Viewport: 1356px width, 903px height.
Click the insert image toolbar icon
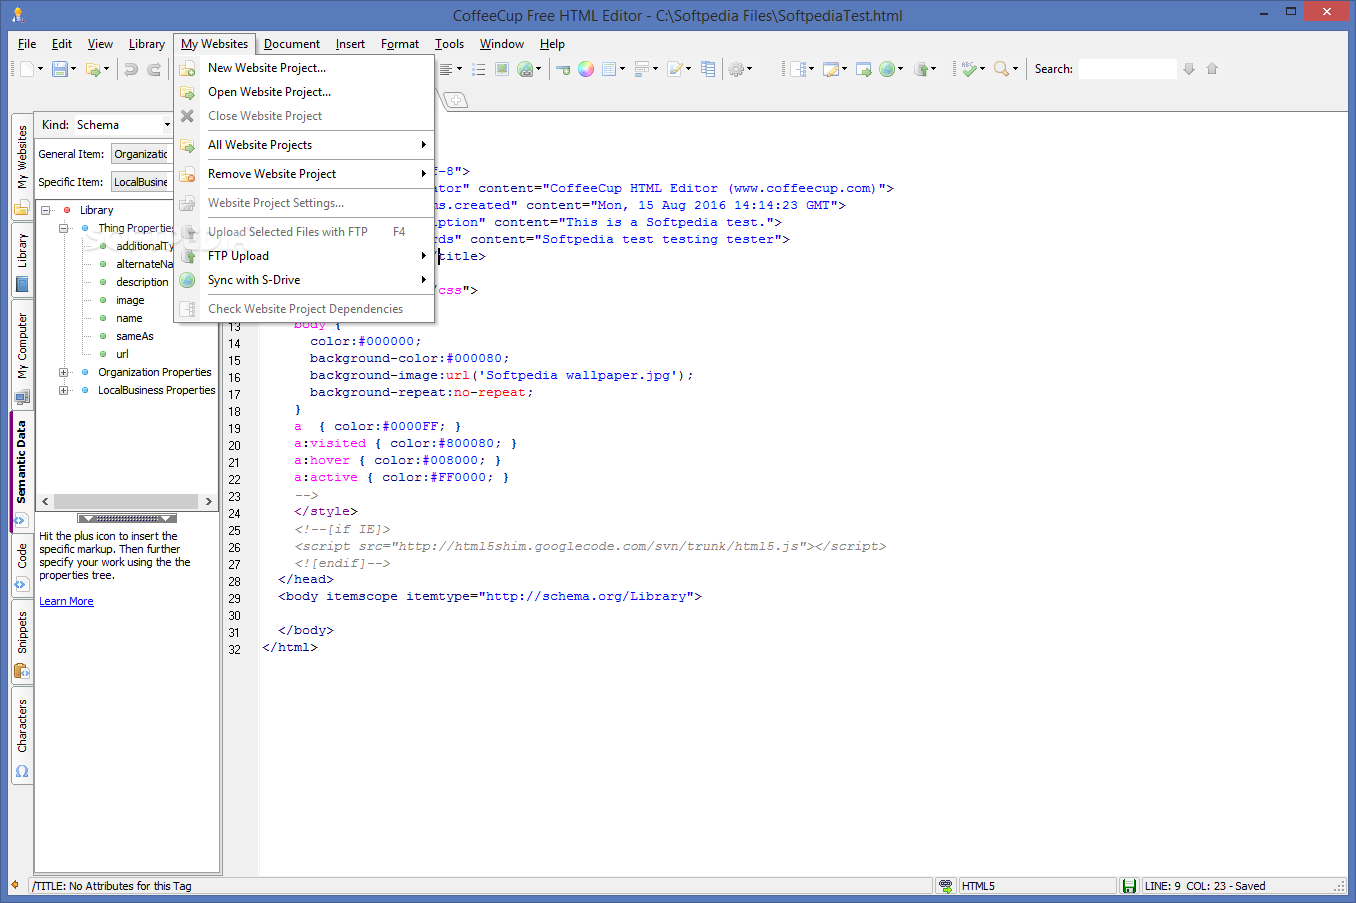coord(502,69)
